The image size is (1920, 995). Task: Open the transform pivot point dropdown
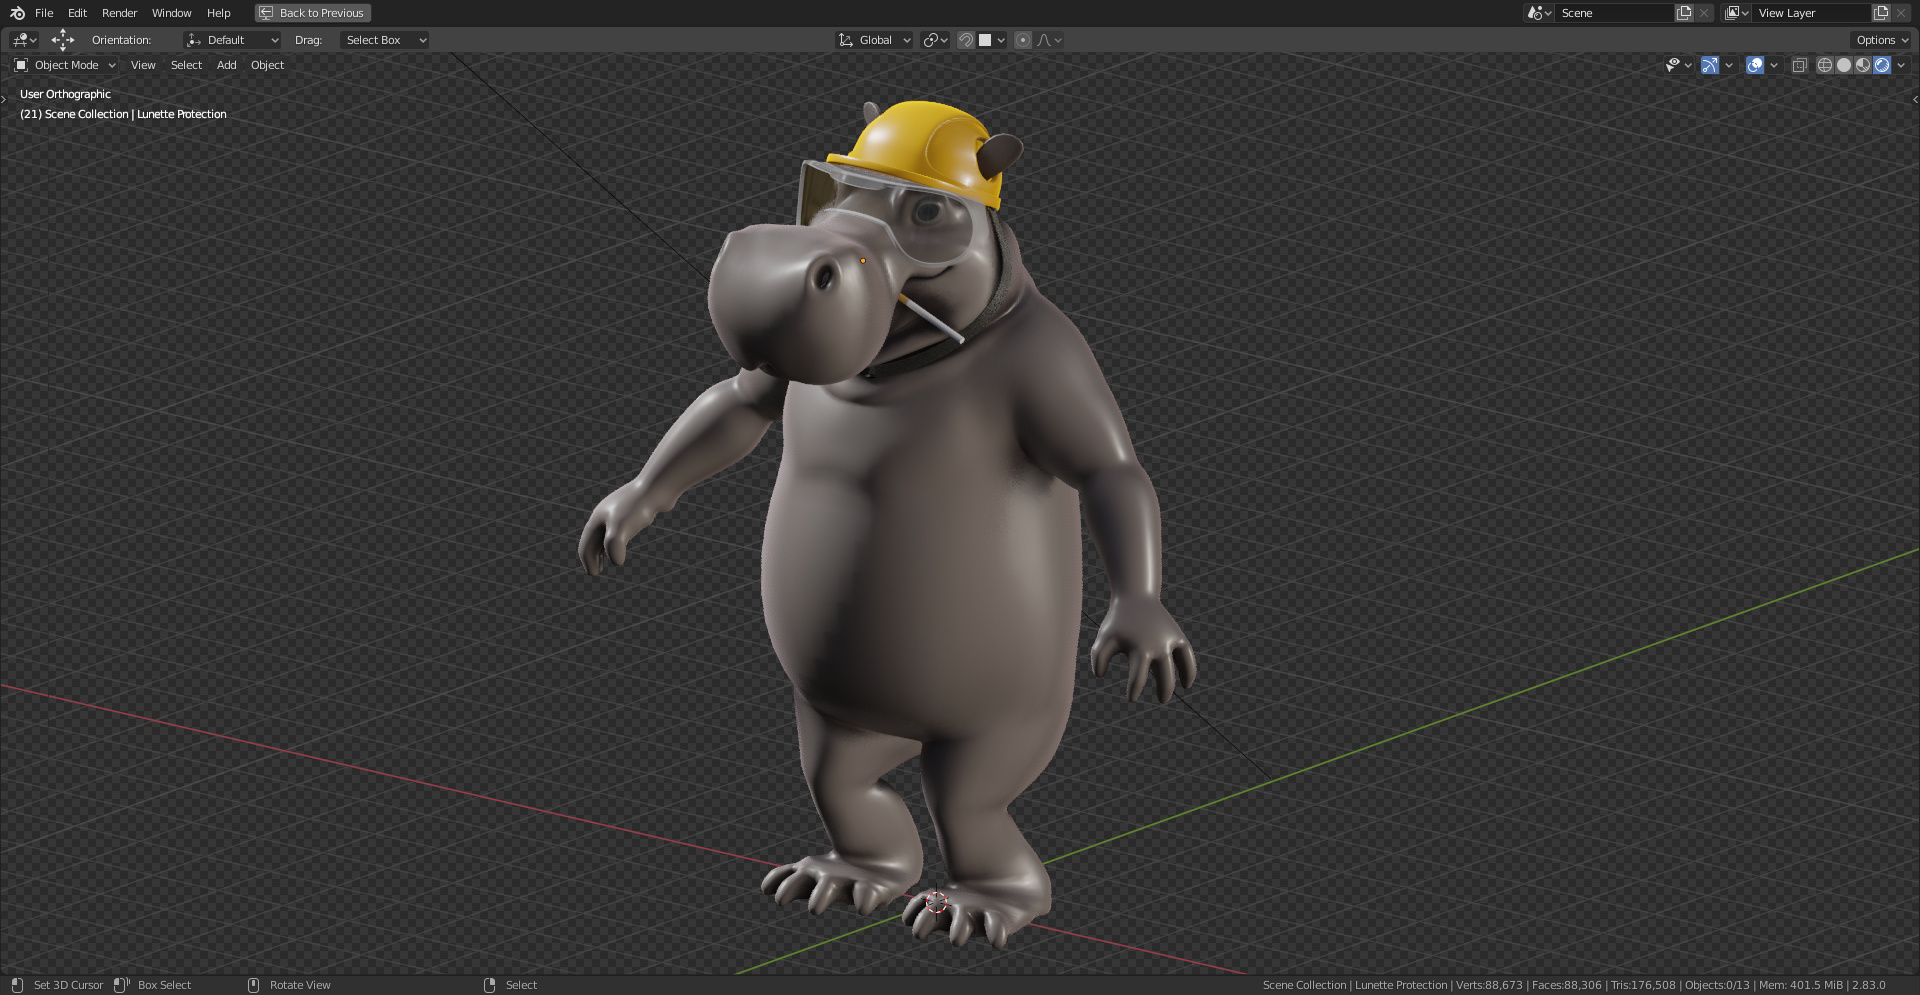[x=935, y=40]
